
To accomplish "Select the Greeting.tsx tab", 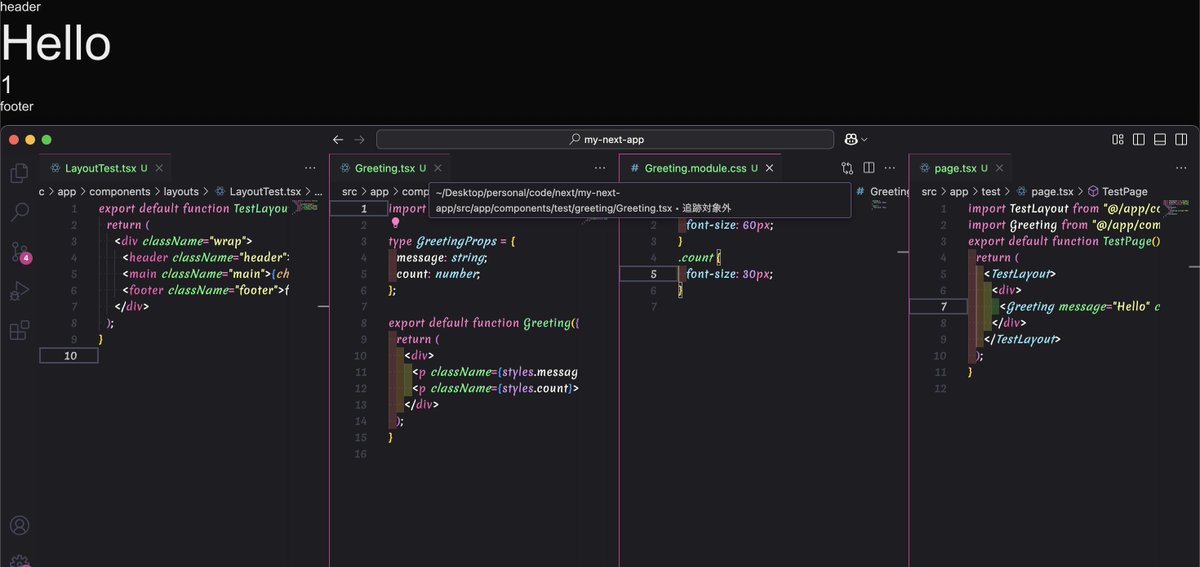I will click(x=390, y=168).
